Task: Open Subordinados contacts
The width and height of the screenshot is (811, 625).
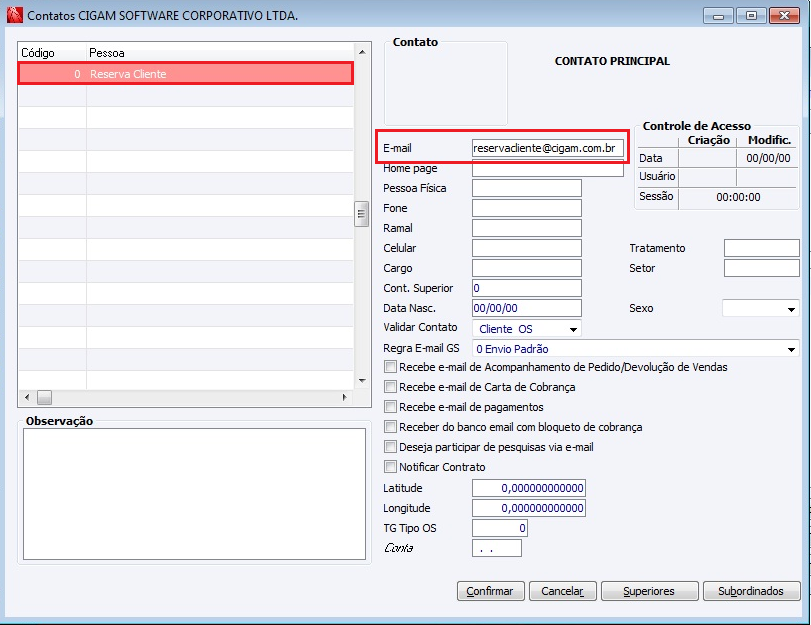Action: point(751,591)
